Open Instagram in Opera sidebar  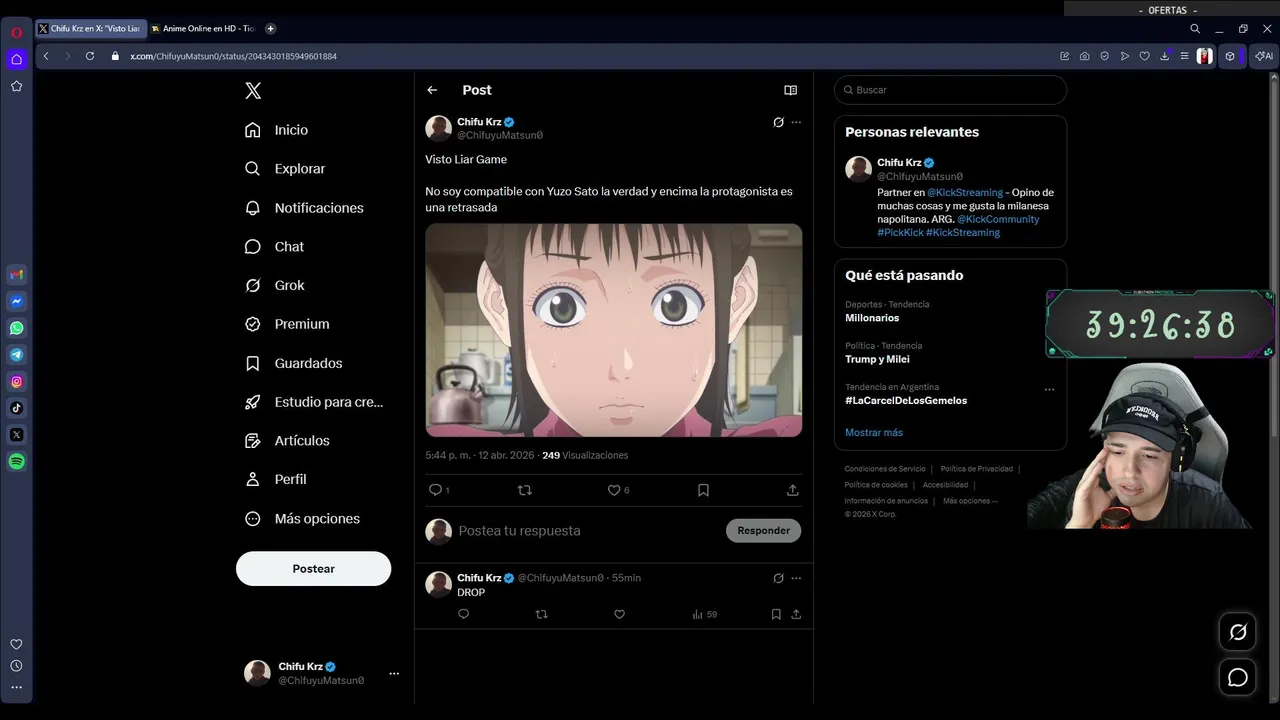(x=17, y=381)
